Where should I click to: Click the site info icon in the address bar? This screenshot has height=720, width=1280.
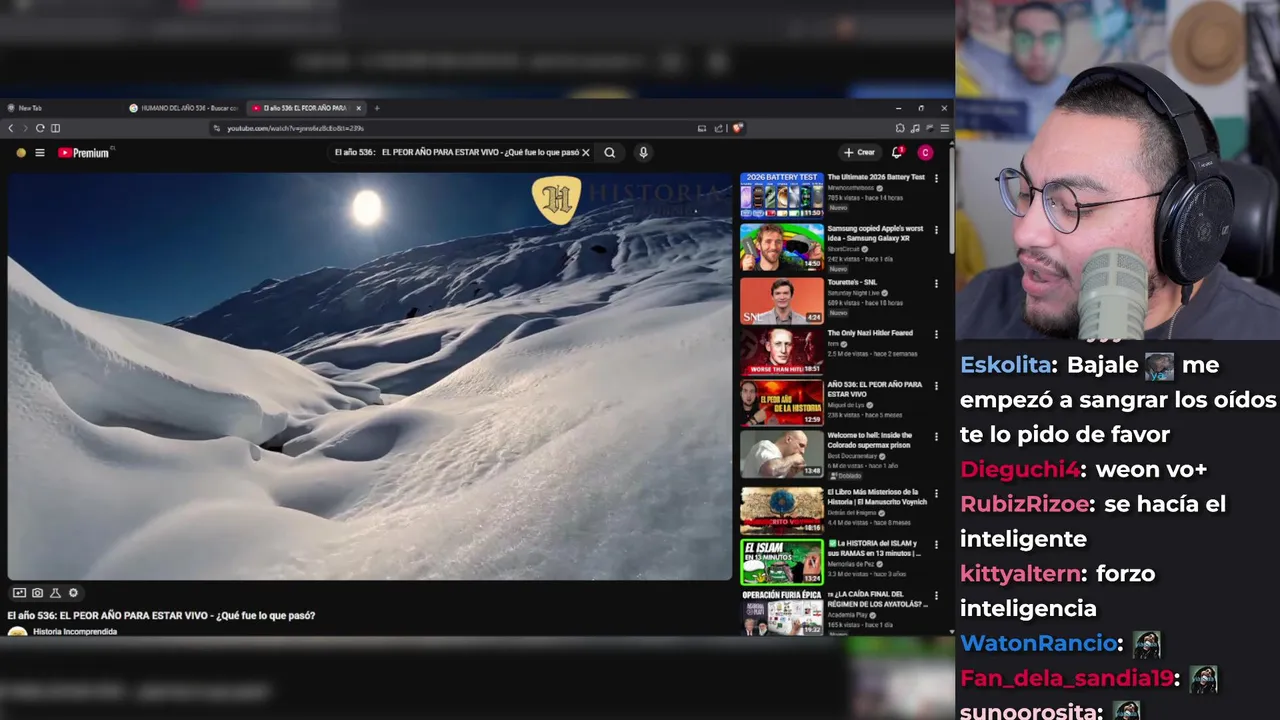click(216, 128)
